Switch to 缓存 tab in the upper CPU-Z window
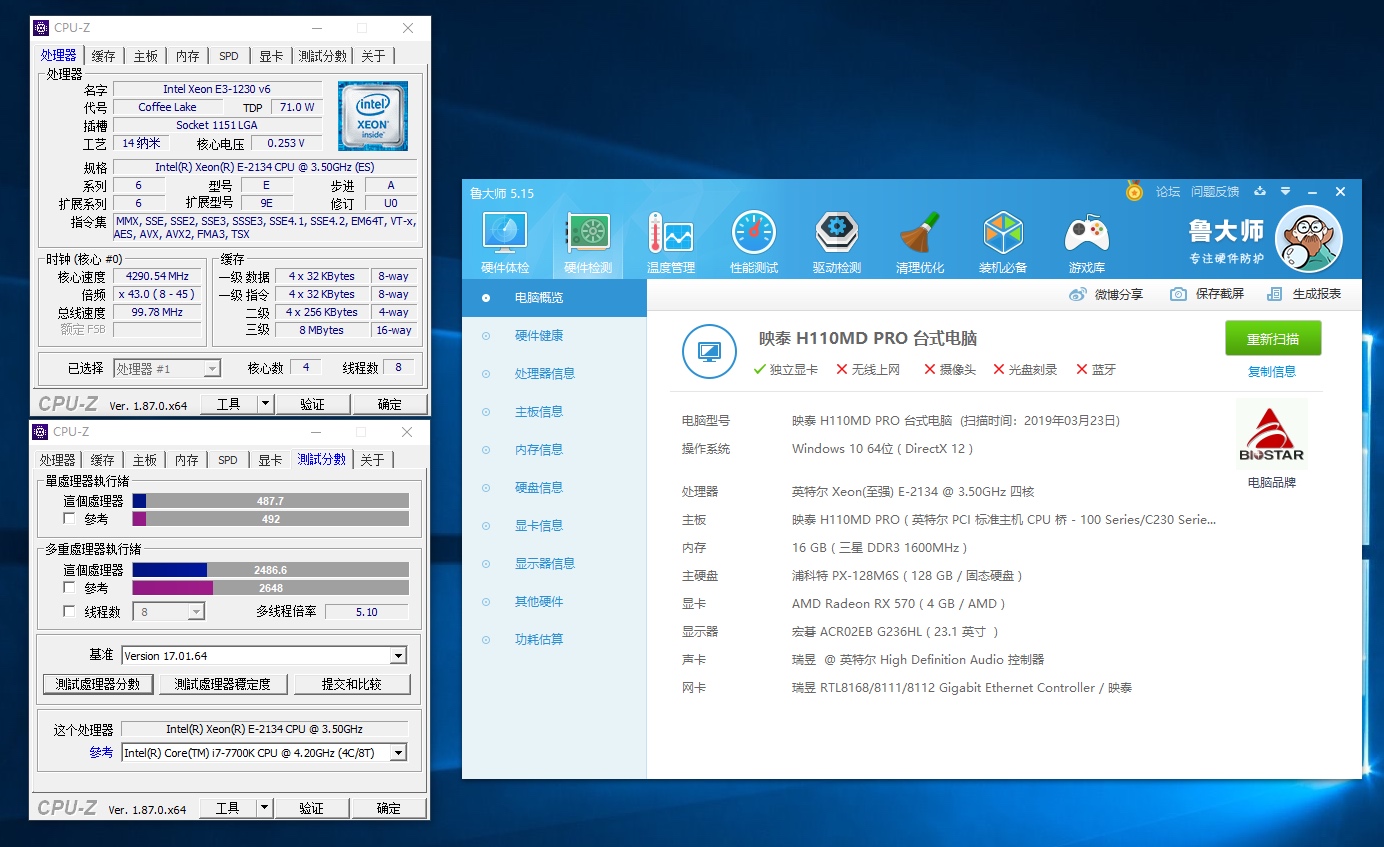Image resolution: width=1384 pixels, height=847 pixels. pyautogui.click(x=103, y=56)
